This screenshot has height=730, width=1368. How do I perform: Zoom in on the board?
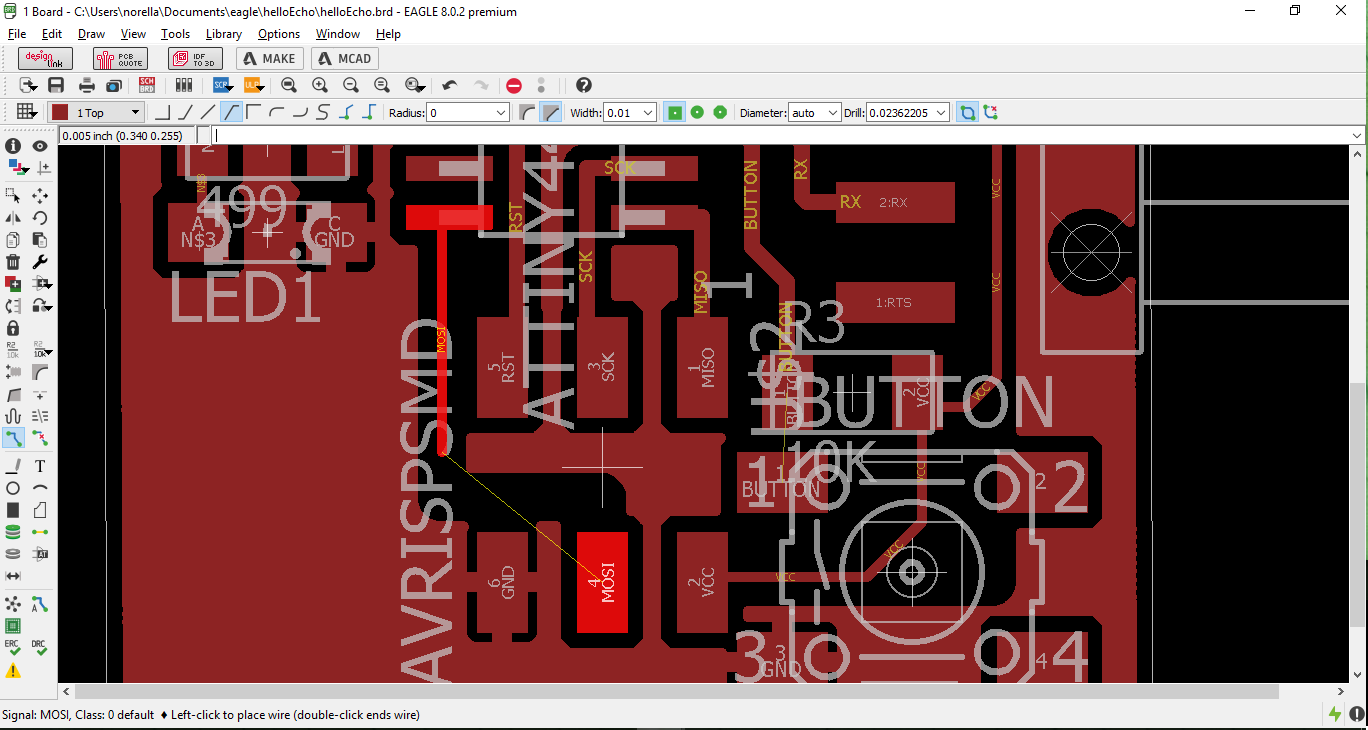tap(320, 86)
